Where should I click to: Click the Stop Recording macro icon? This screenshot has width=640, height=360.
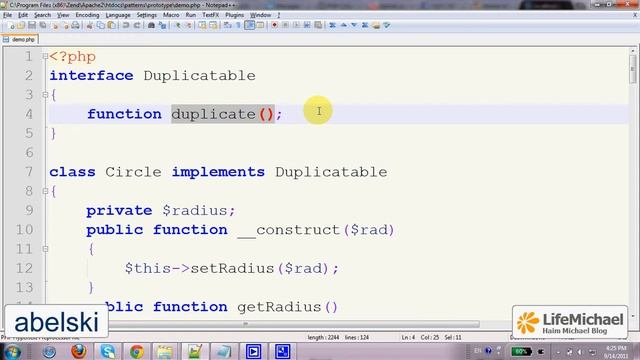point(285,25)
